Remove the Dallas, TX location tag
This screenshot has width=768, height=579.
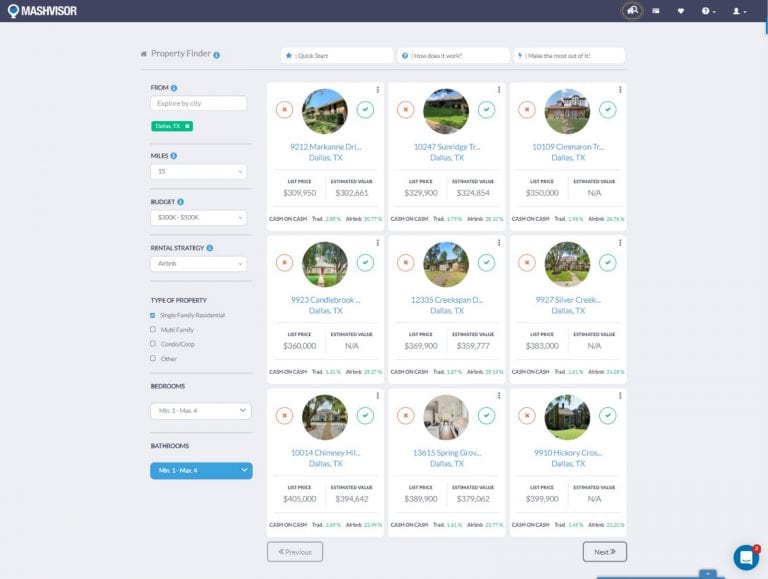click(x=187, y=126)
